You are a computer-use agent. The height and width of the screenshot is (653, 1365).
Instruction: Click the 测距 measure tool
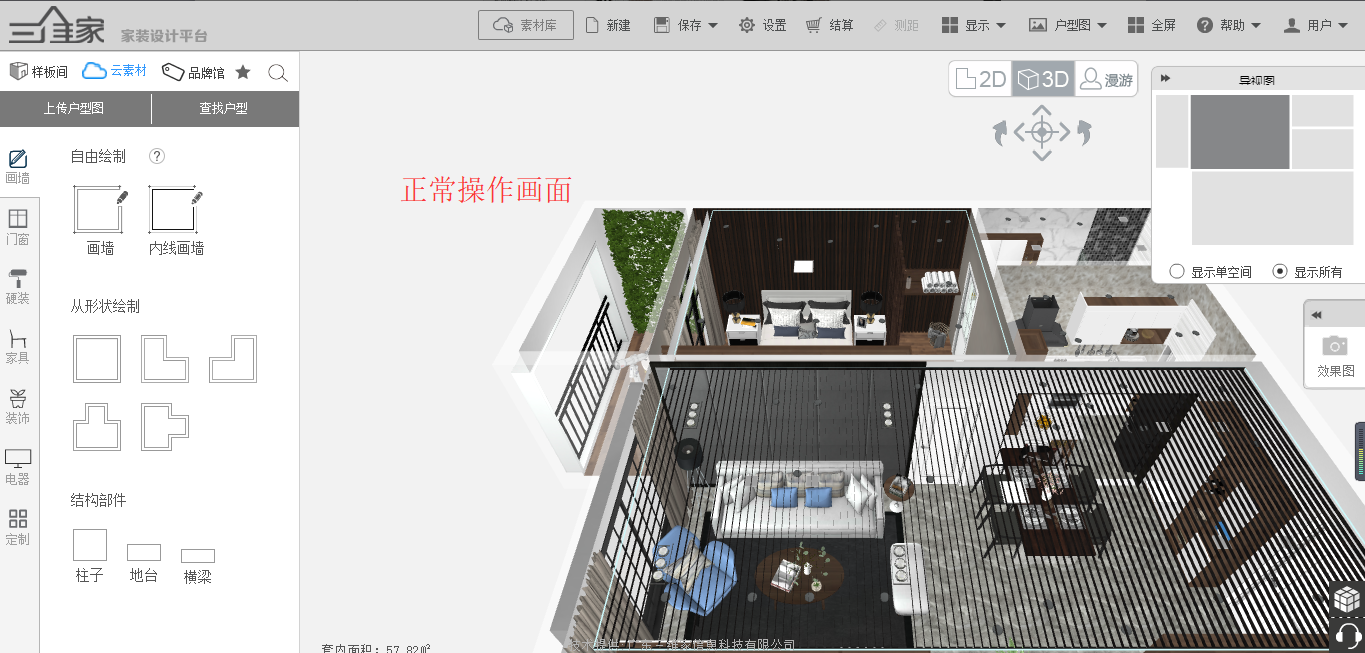[896, 25]
